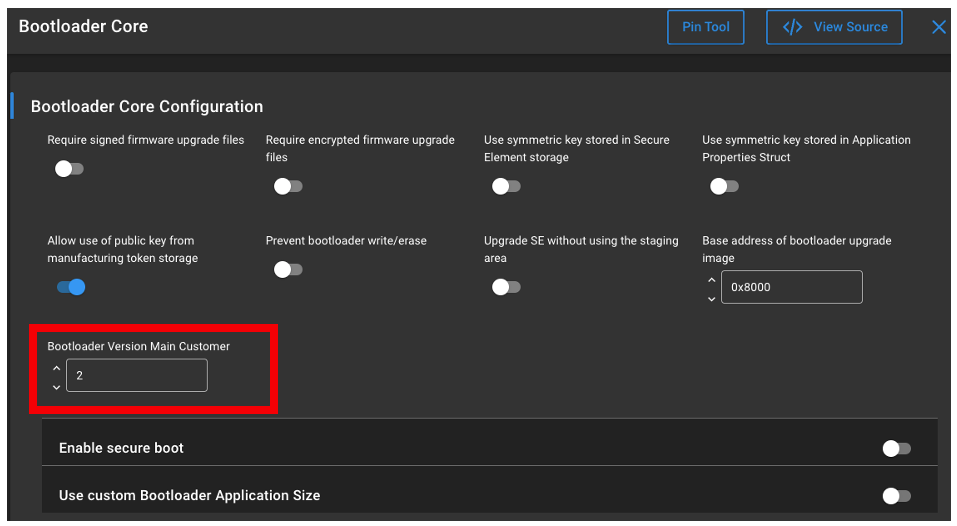The height and width of the screenshot is (526, 957).
Task: Turn on the Enable secure boot switch
Action: pyautogui.click(x=896, y=448)
